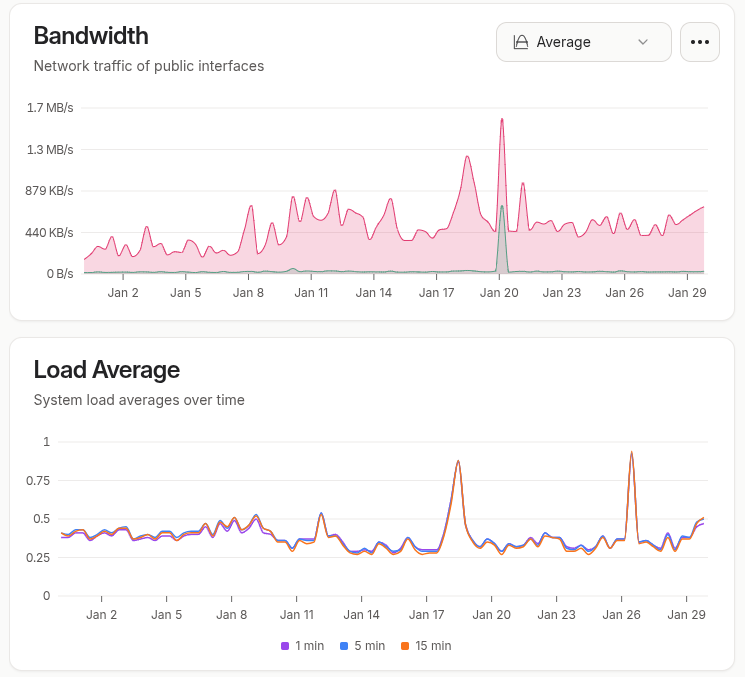Click the chart icon inside the Average selector
The height and width of the screenshot is (677, 745).
pos(520,42)
